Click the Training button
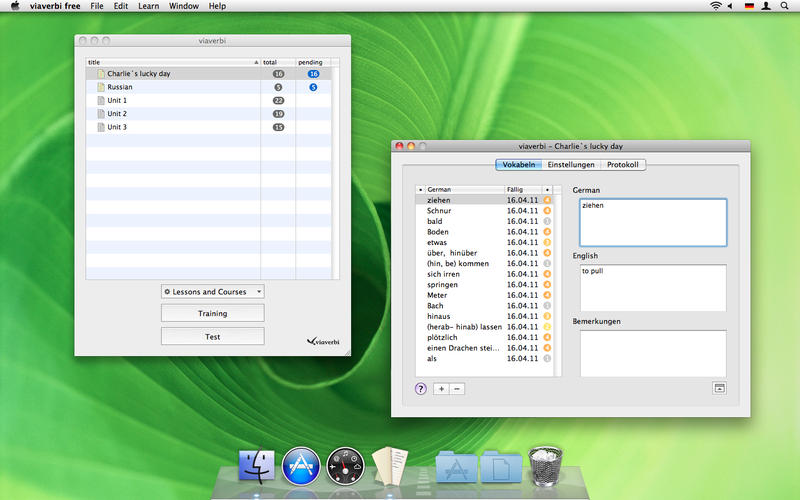Viewport: 800px width, 500px height. tap(213, 313)
